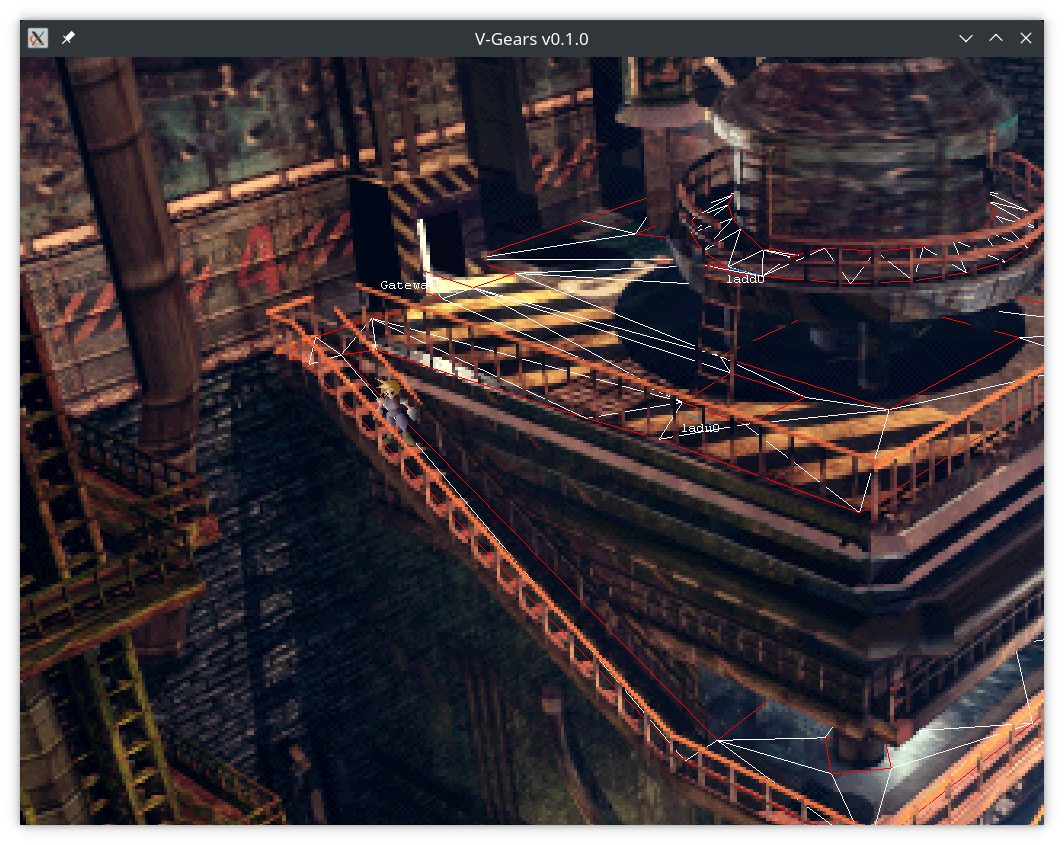Open the window menu X11 icon
This screenshot has height=845, width=1064.
pyautogui.click(x=38, y=38)
